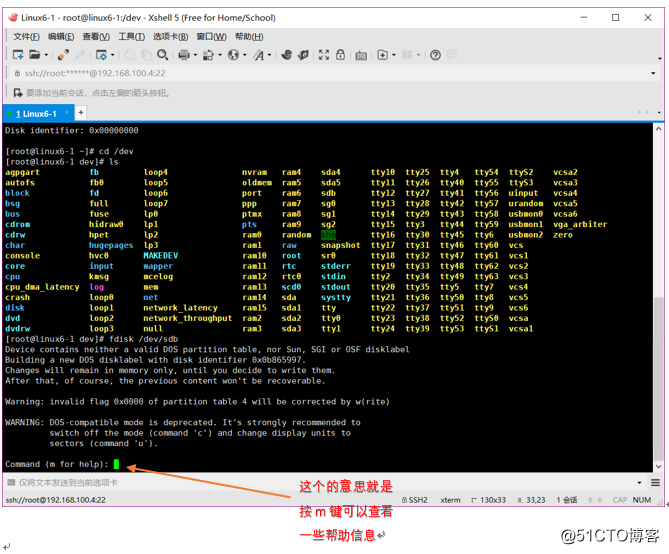Screen dimensions: 669x554
Task: Click the address bar lock icon
Action: click(17, 73)
